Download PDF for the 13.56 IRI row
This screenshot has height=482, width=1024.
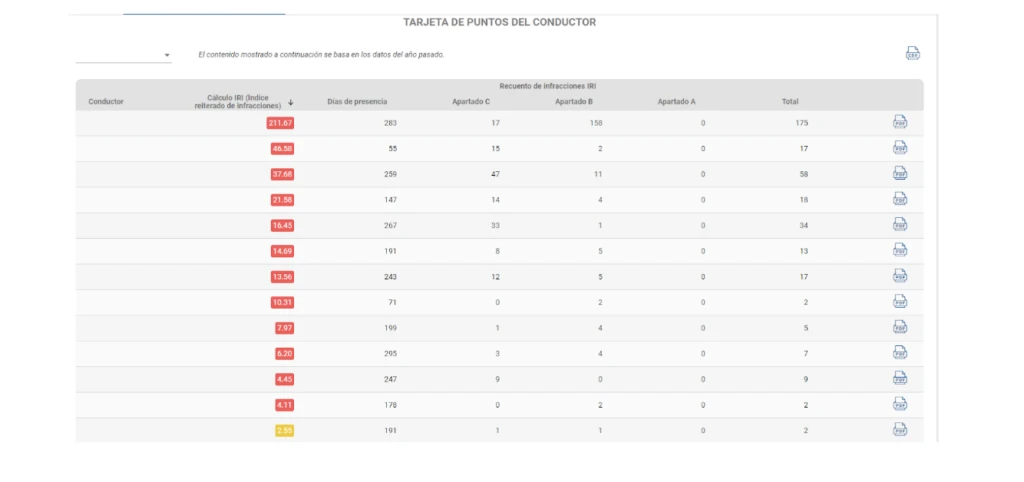(900, 276)
